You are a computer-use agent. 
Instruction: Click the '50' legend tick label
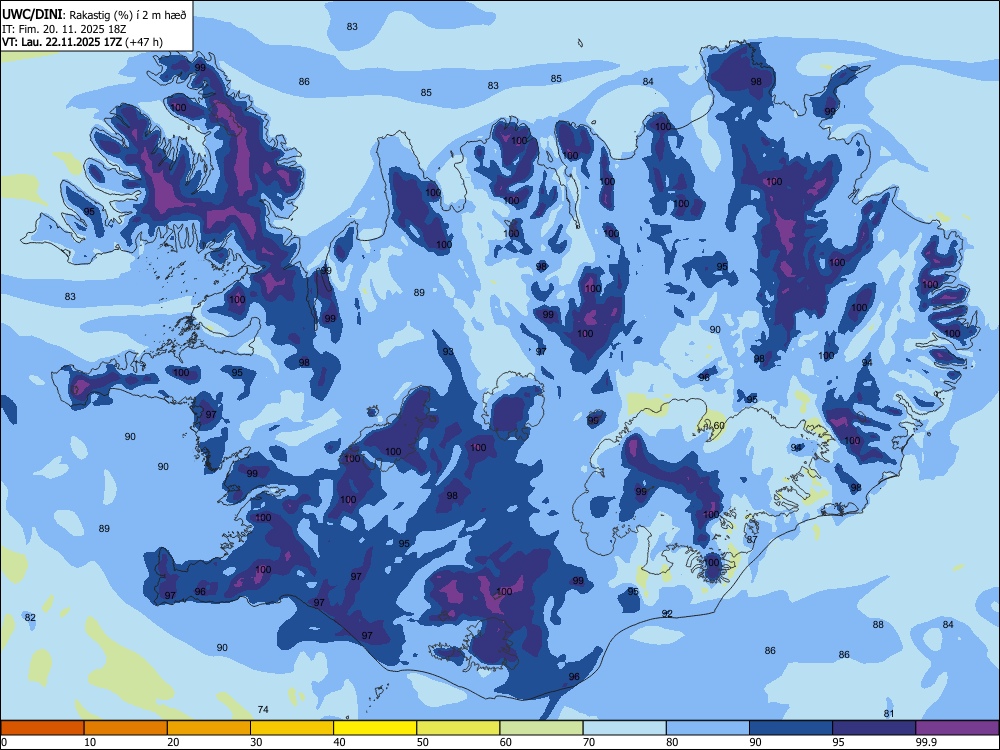click(x=423, y=742)
